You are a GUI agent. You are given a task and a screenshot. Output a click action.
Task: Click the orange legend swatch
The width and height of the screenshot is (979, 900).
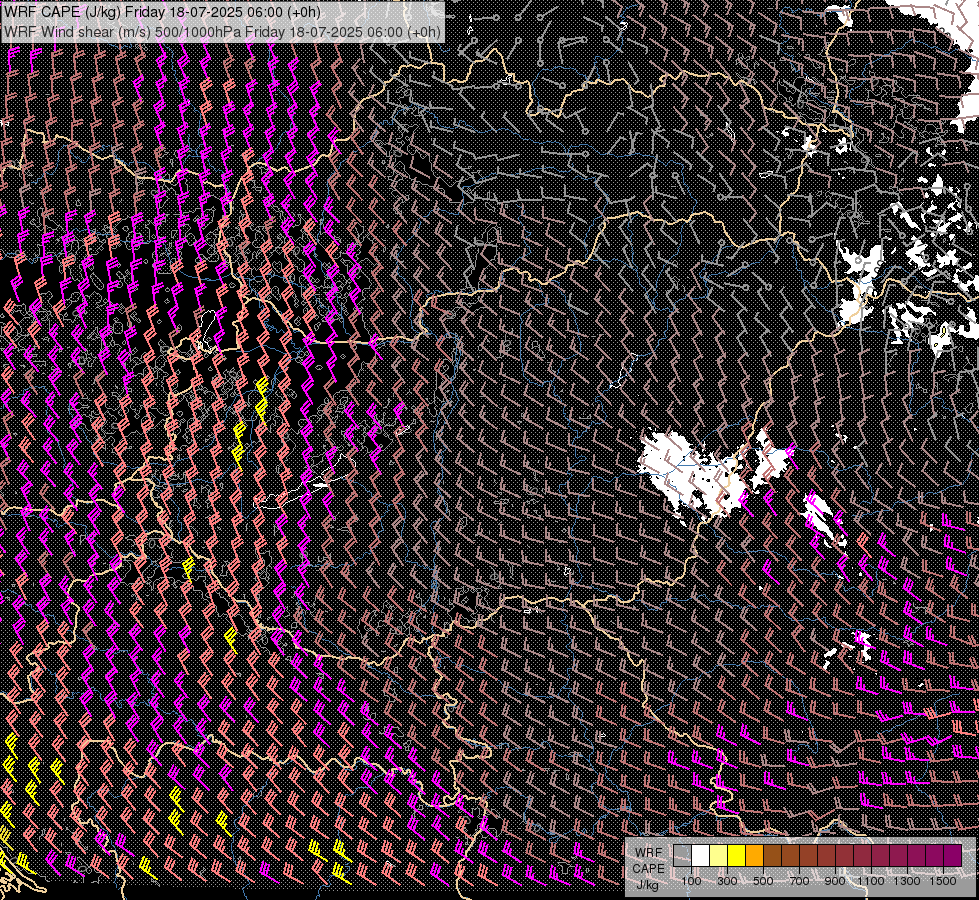click(754, 855)
